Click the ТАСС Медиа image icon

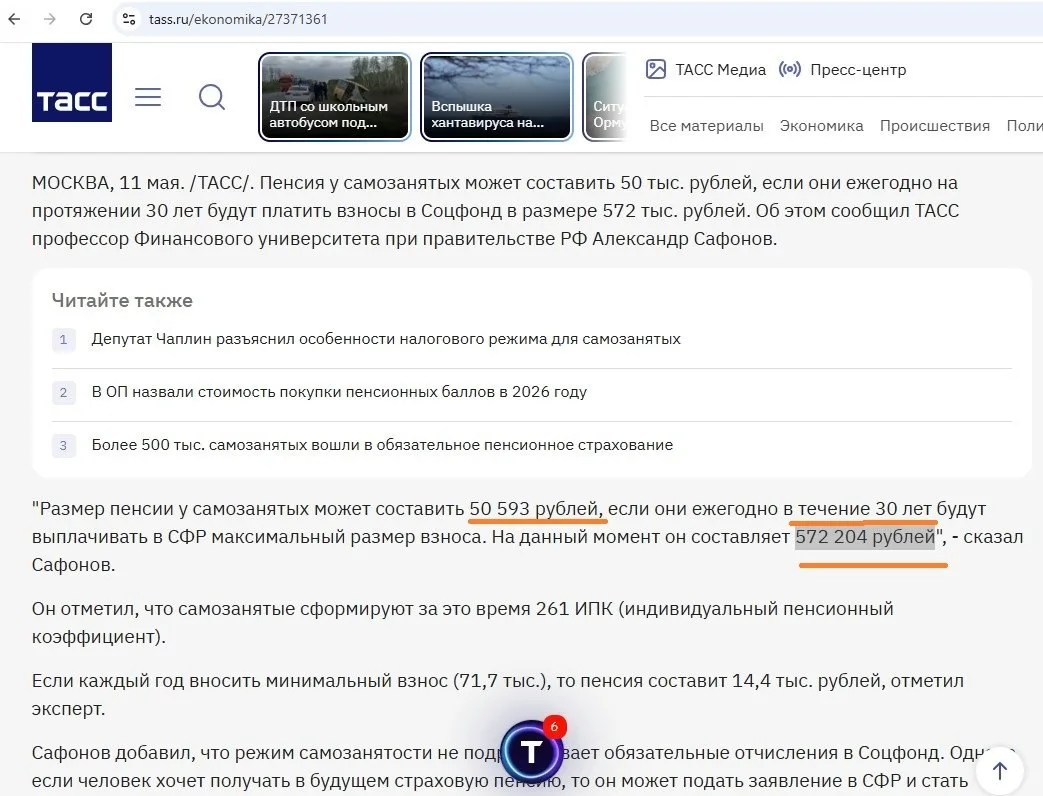[656, 69]
